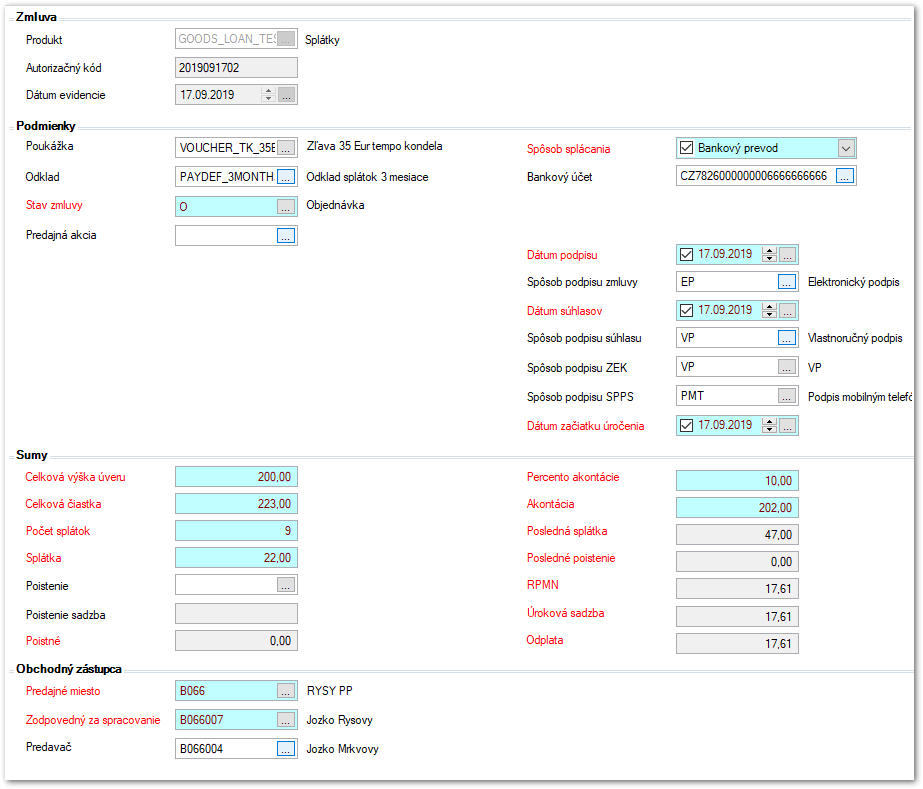Adjust Dátum súhlasov spinner arrows
The width and height of the screenshot is (923, 789).
coord(769,310)
